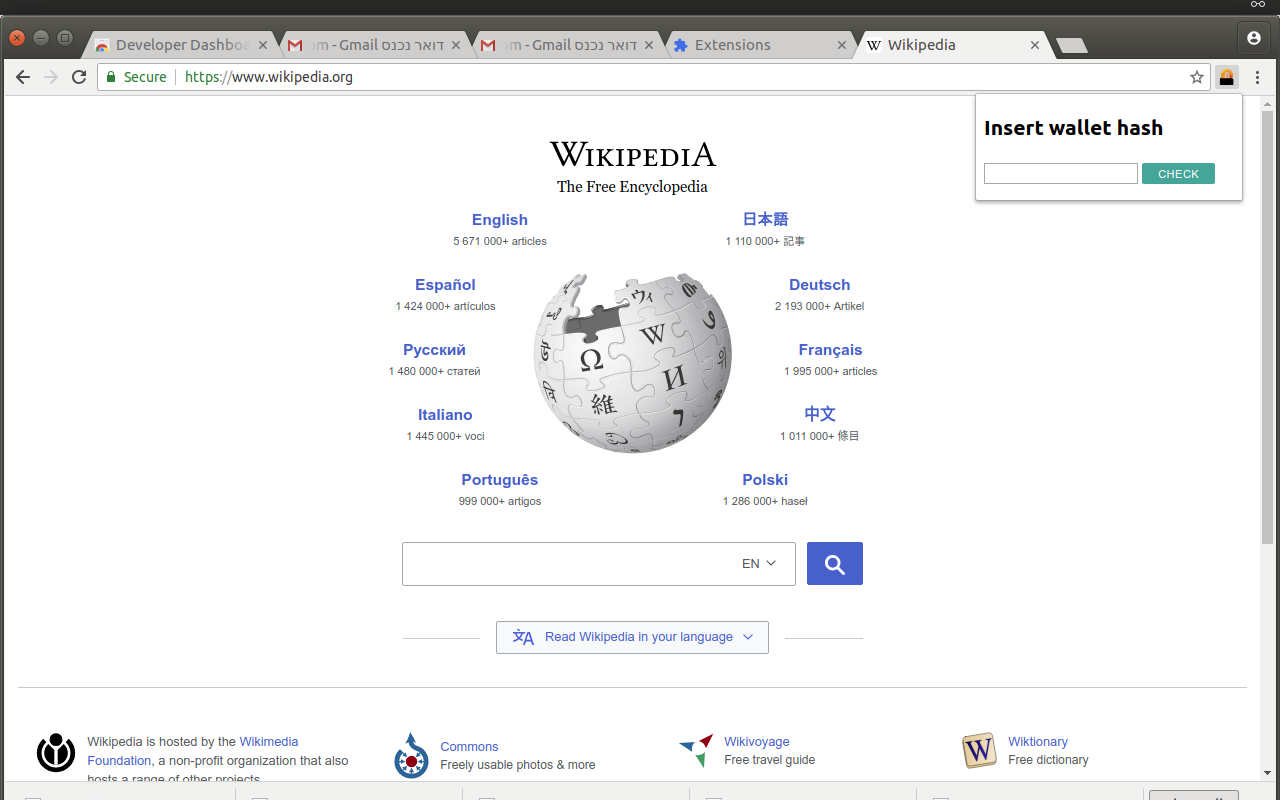Bookmark this page with the star icon
1280x800 pixels.
click(1197, 77)
